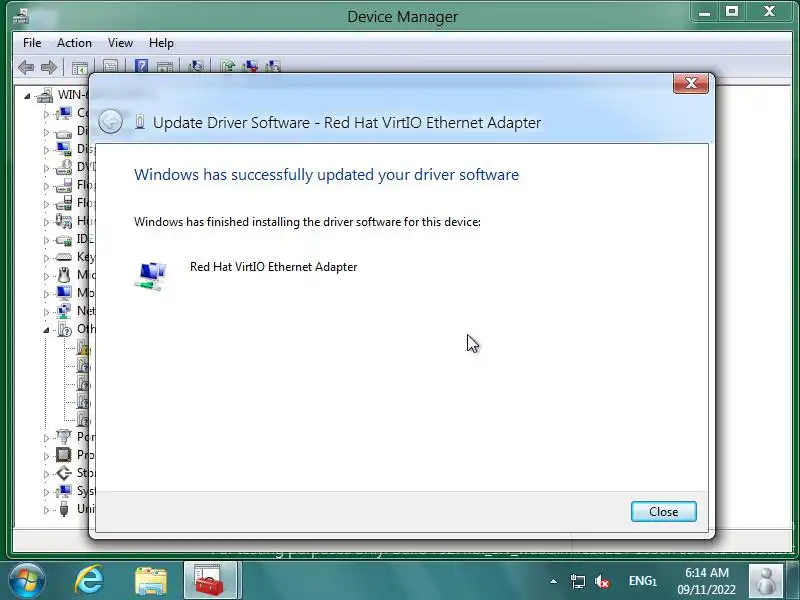800x600 pixels.
Task: Click the Back arrow in Device Manager toolbar
Action: coord(26,67)
